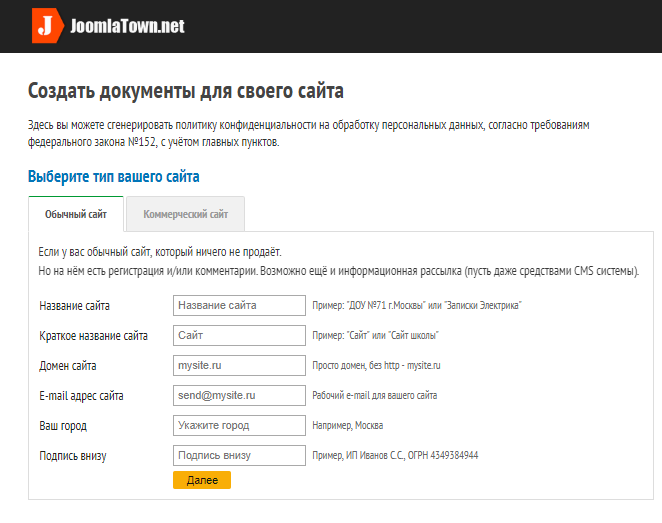Click the Выберите тип вашего сайта heading

pyautogui.click(x=114, y=176)
